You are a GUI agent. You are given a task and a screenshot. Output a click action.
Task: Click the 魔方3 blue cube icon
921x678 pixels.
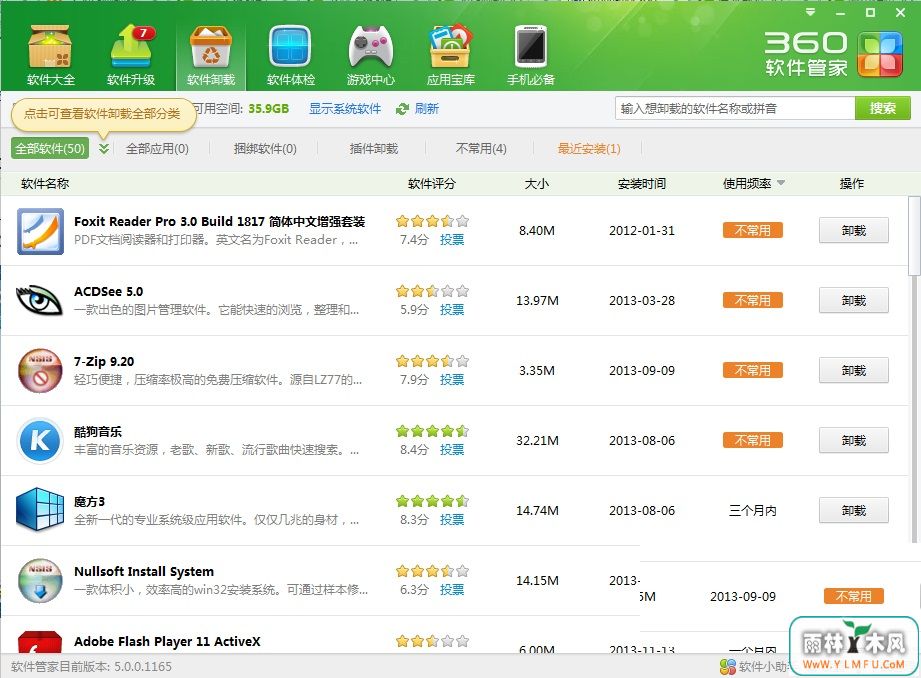pyautogui.click(x=40, y=509)
